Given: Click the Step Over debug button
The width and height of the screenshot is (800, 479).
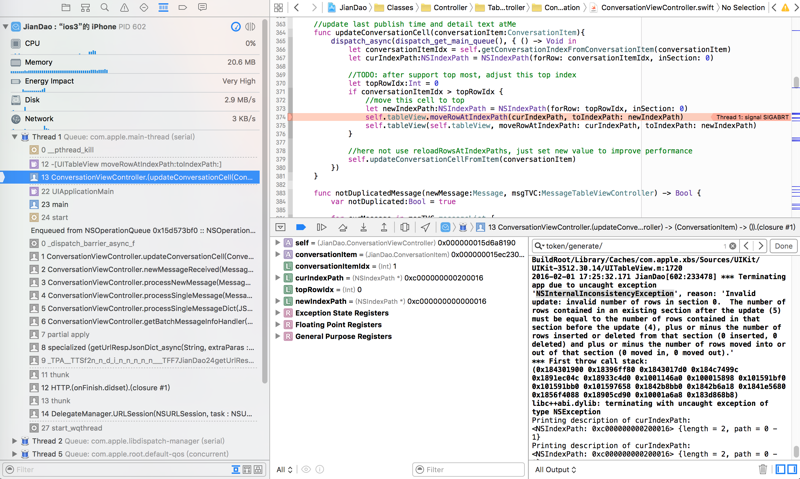Looking at the screenshot, I should tap(342, 228).
